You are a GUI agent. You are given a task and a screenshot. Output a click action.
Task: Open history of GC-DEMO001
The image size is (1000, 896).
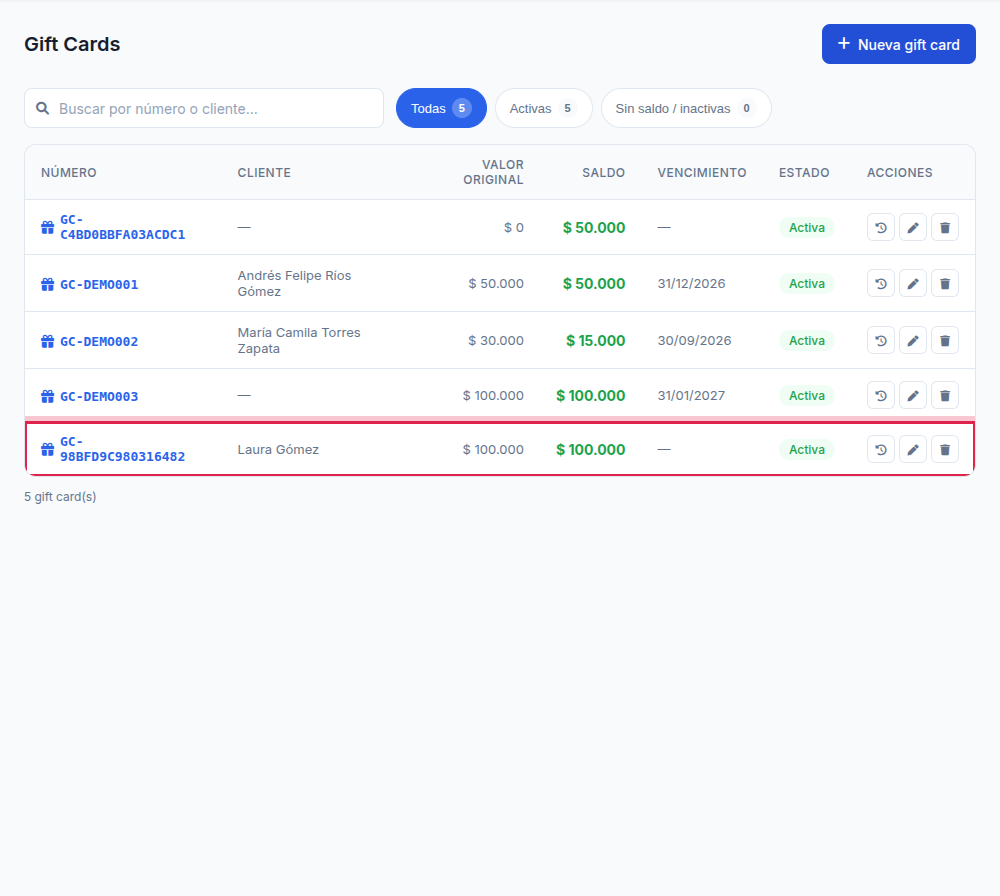pyautogui.click(x=881, y=284)
